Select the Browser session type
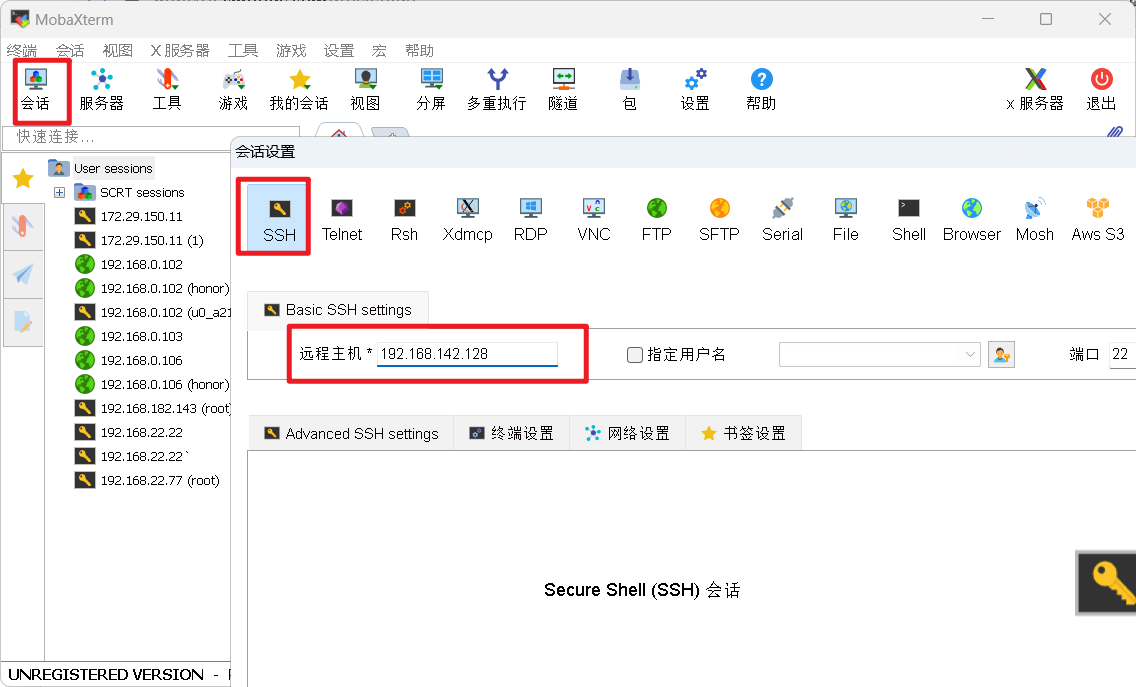1136x687 pixels. (x=972, y=220)
